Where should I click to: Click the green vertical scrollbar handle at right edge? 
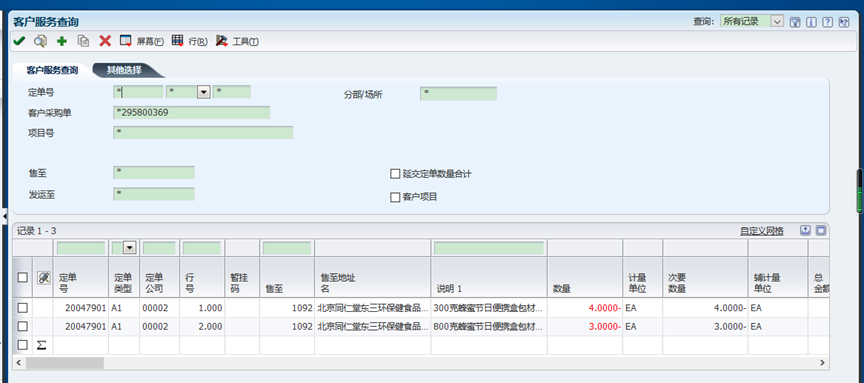[x=859, y=191]
